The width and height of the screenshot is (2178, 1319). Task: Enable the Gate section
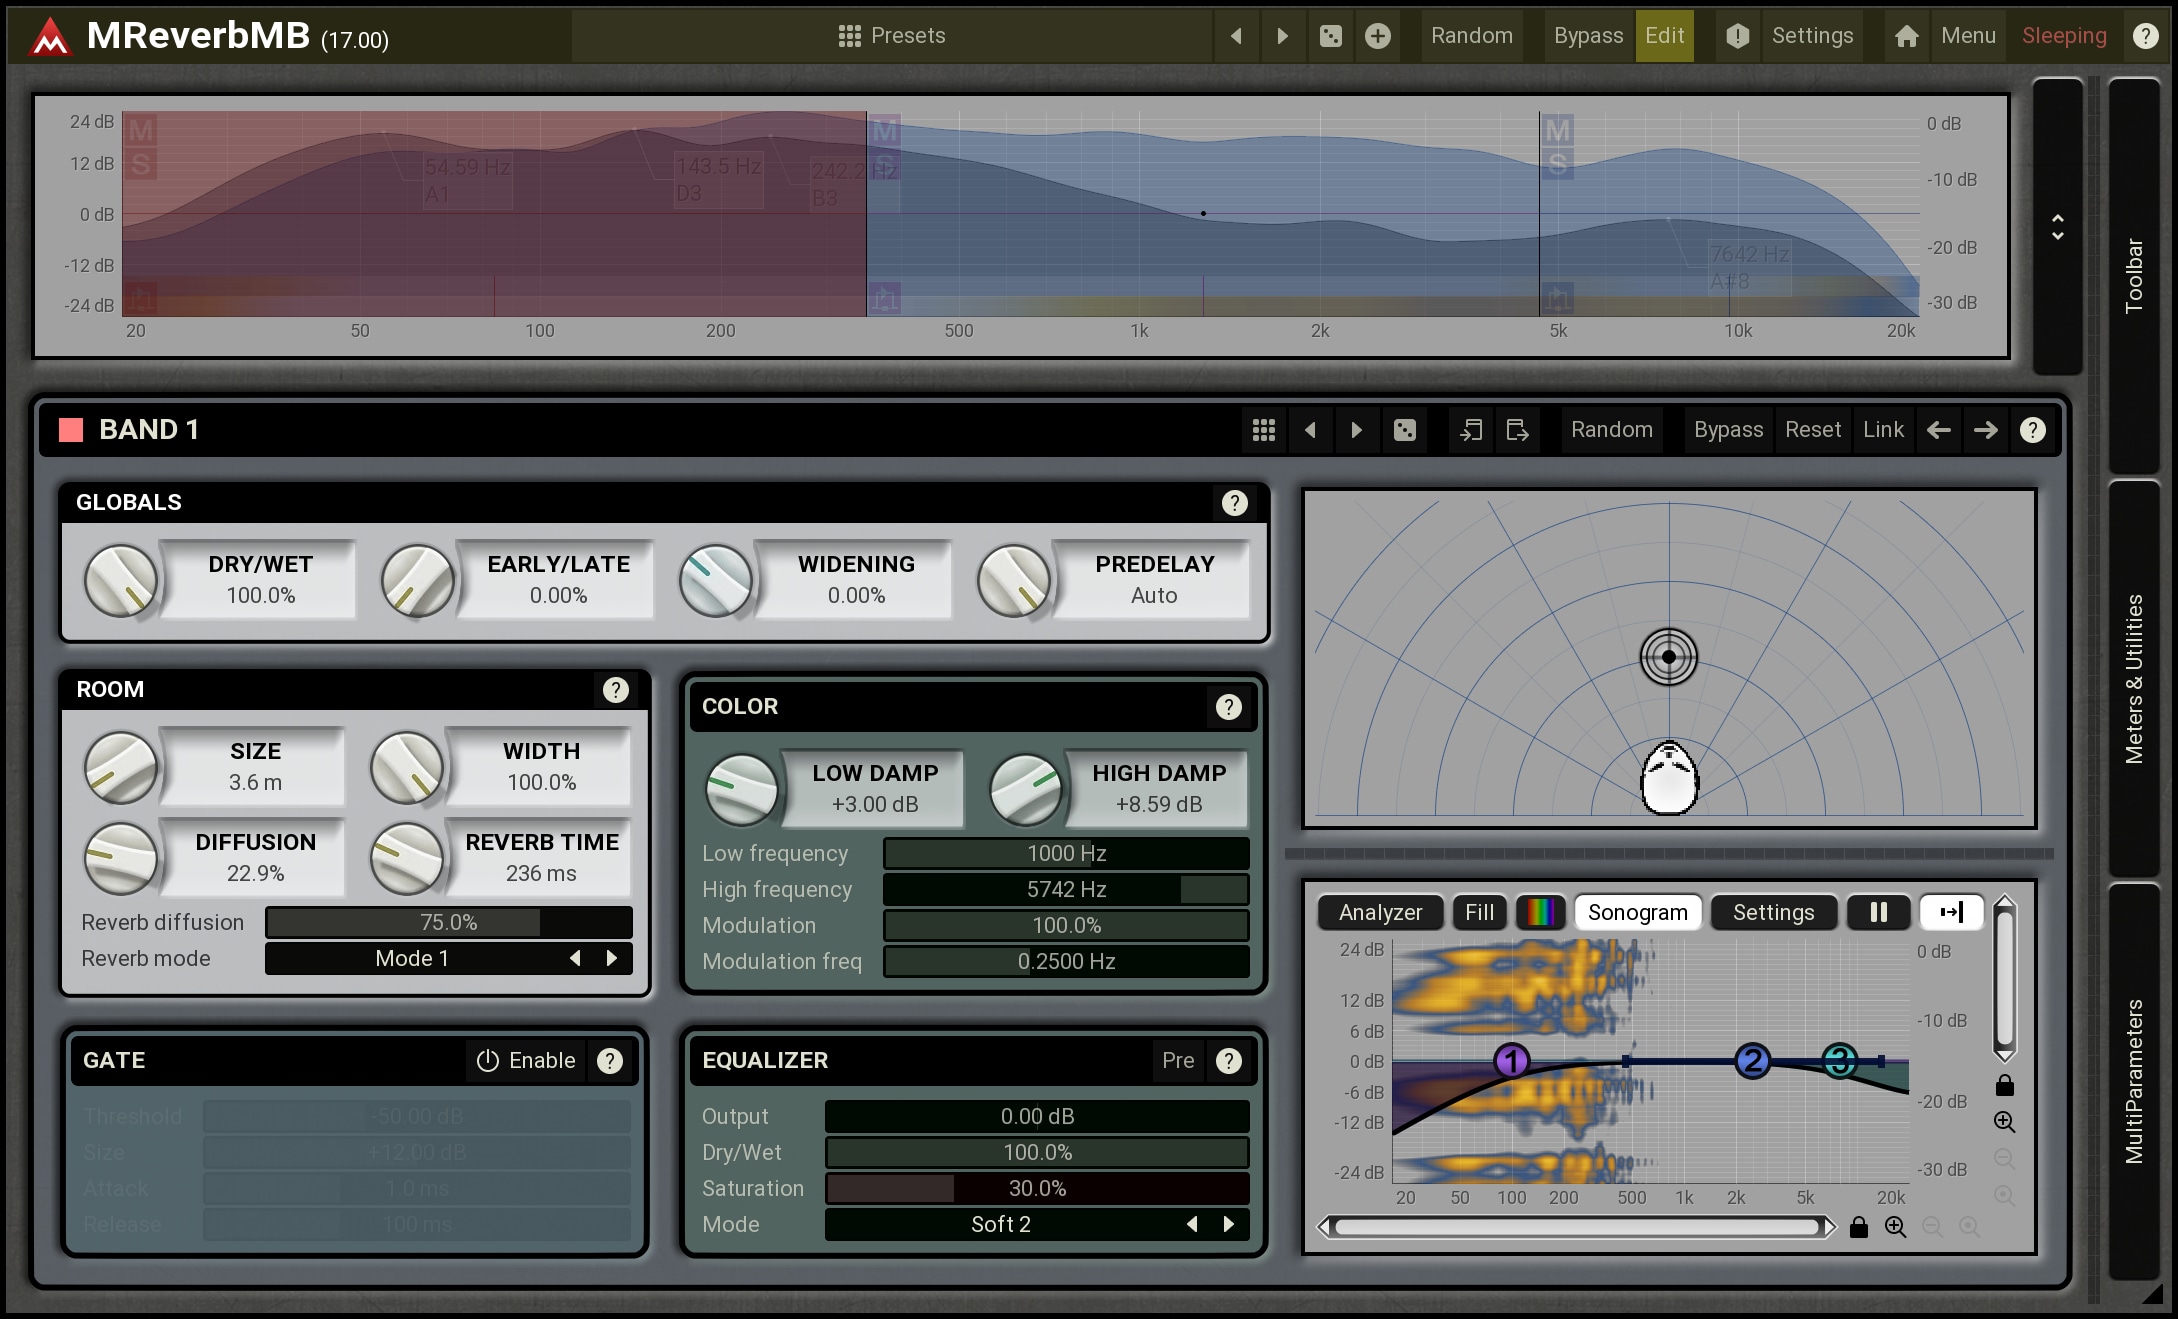coord(526,1060)
